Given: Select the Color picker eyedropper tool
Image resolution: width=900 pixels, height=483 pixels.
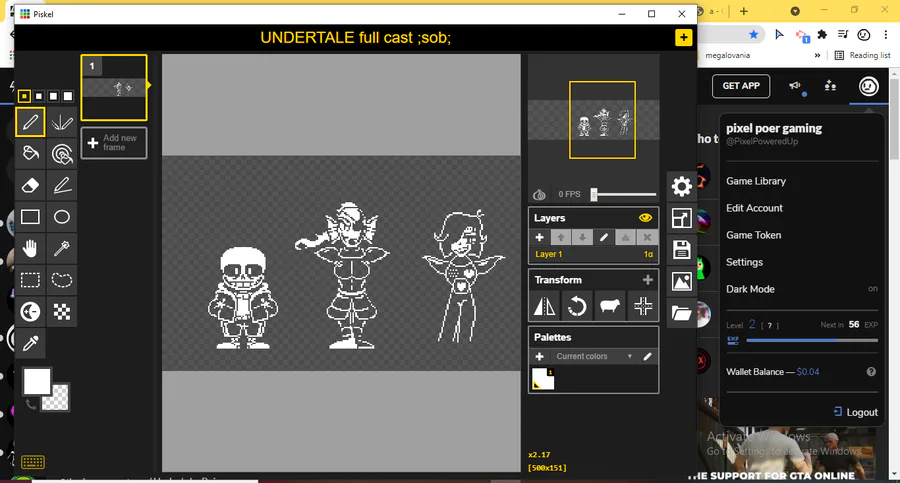Looking at the screenshot, I should tap(30, 343).
